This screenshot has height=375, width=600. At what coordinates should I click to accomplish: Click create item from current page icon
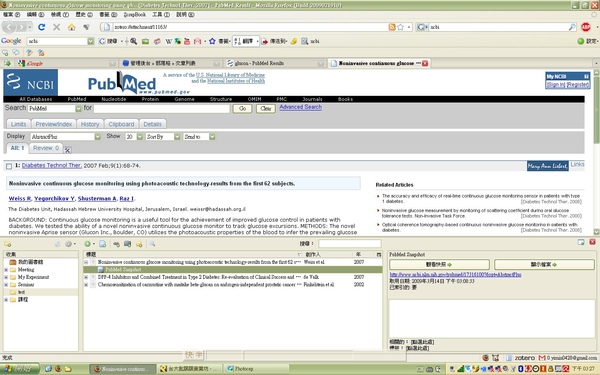[x=103, y=244]
